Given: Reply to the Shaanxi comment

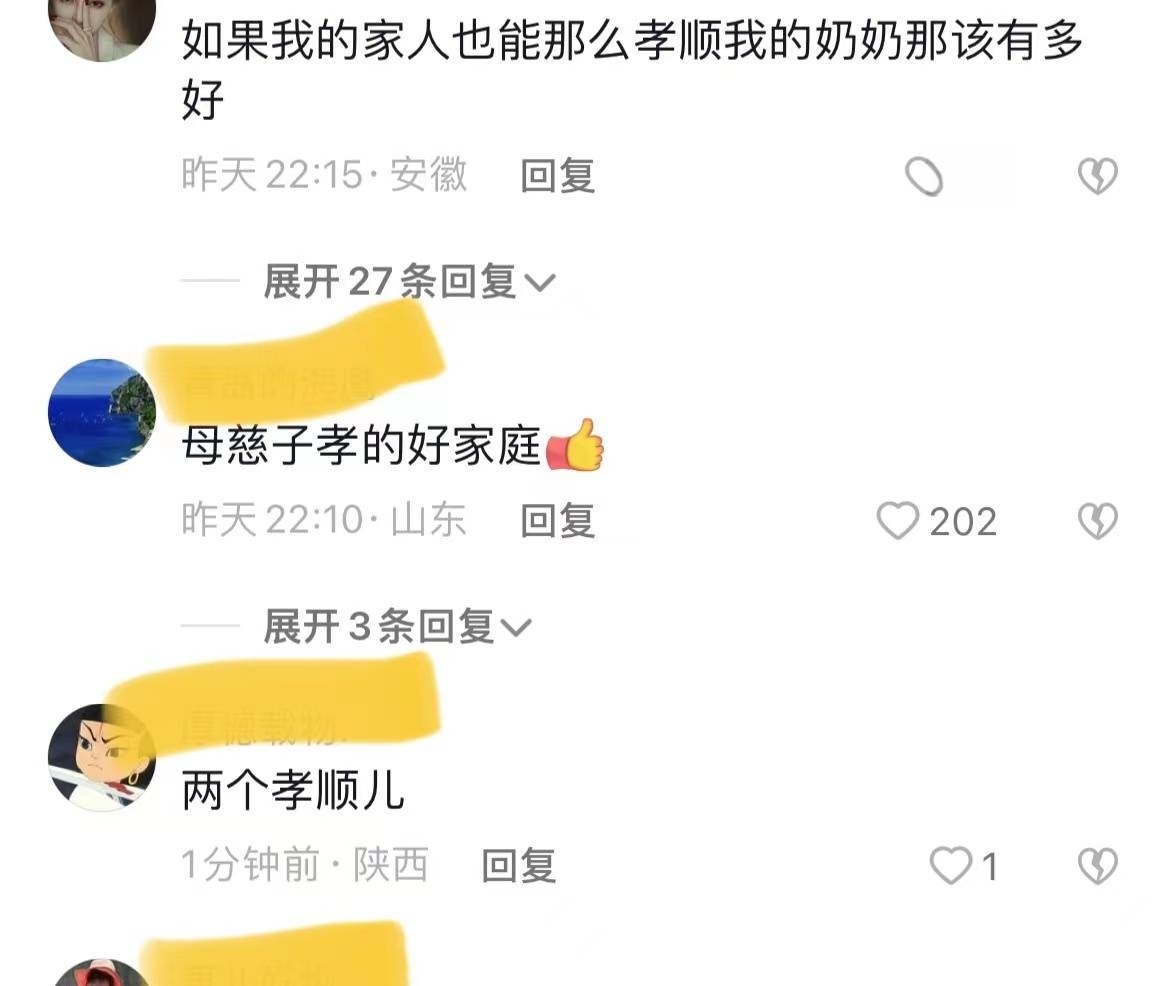Looking at the screenshot, I should pos(519,865).
